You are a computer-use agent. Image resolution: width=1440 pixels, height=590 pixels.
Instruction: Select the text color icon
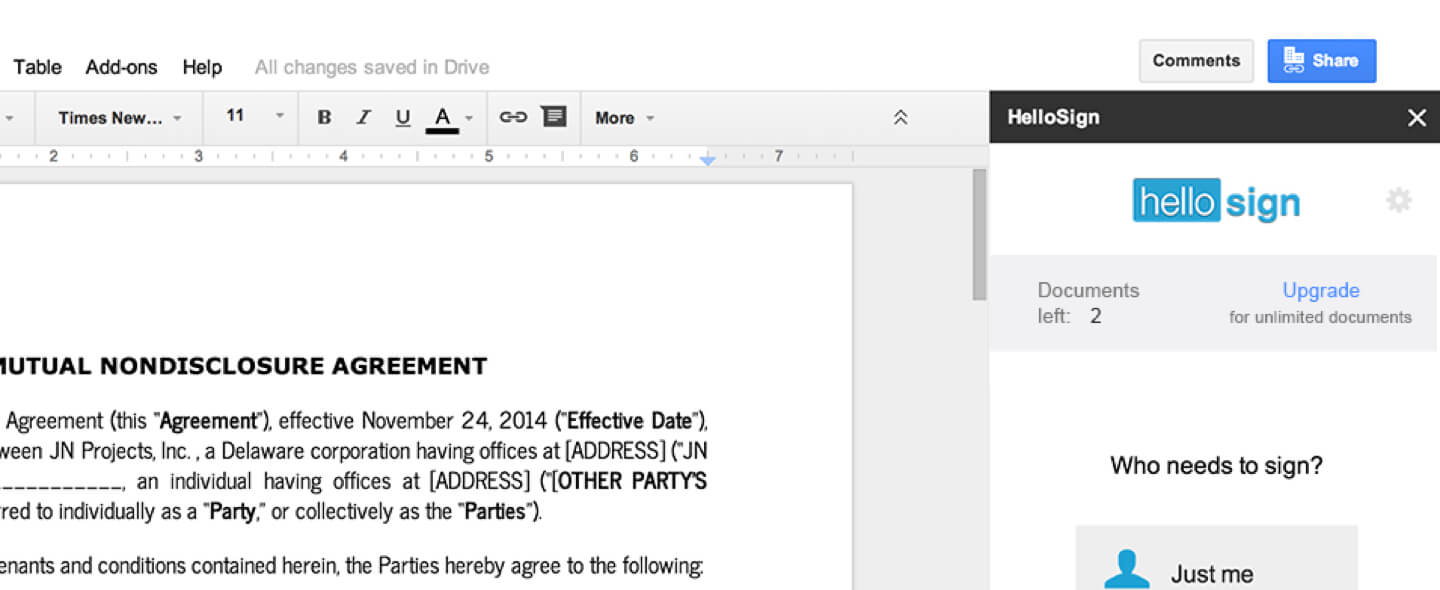point(442,117)
